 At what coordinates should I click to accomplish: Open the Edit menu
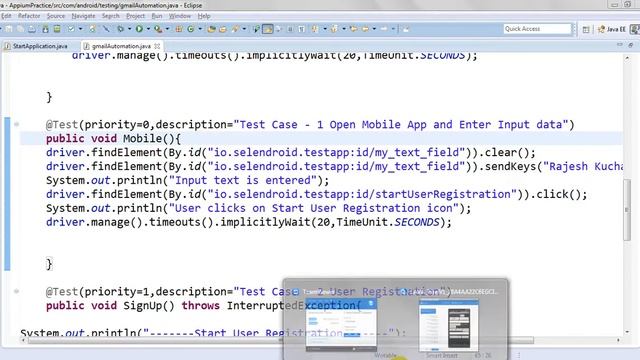click(6, 16)
